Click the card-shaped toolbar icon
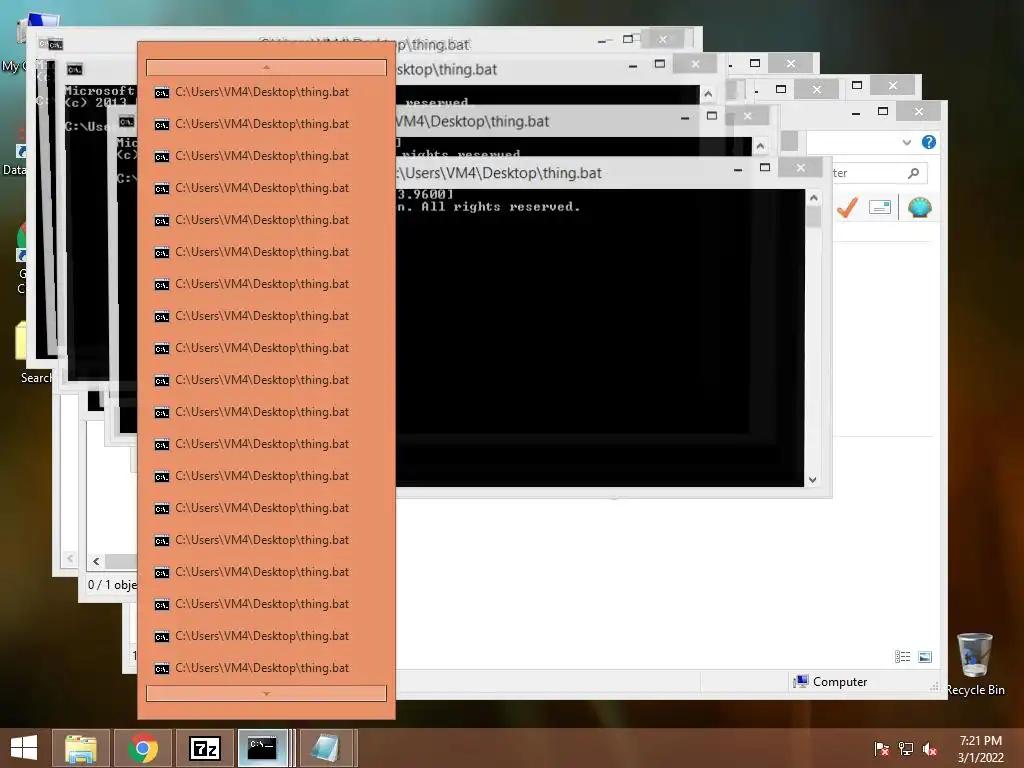 (880, 208)
